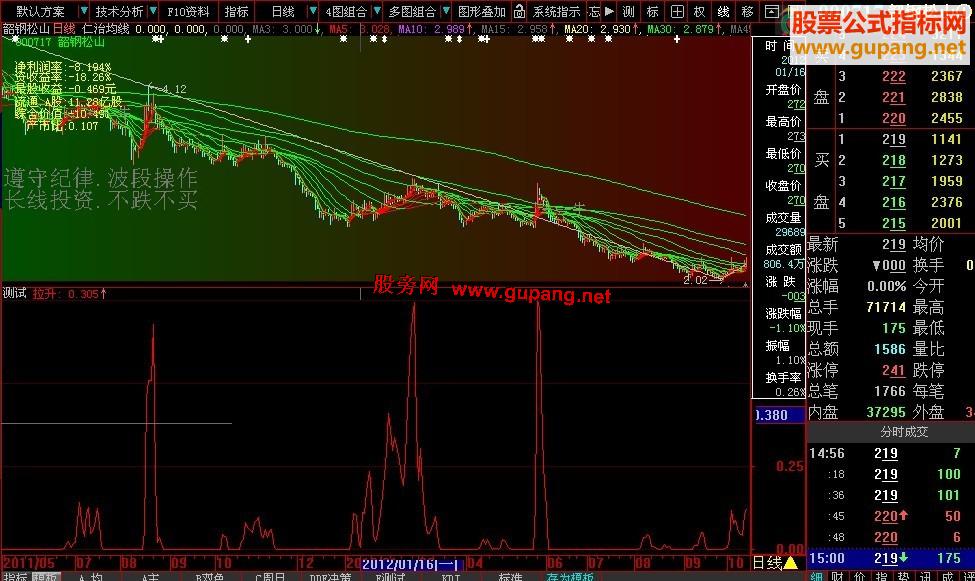This screenshot has width=975, height=581.
Task: Click the 测 toolbar icon
Action: [x=629, y=11]
